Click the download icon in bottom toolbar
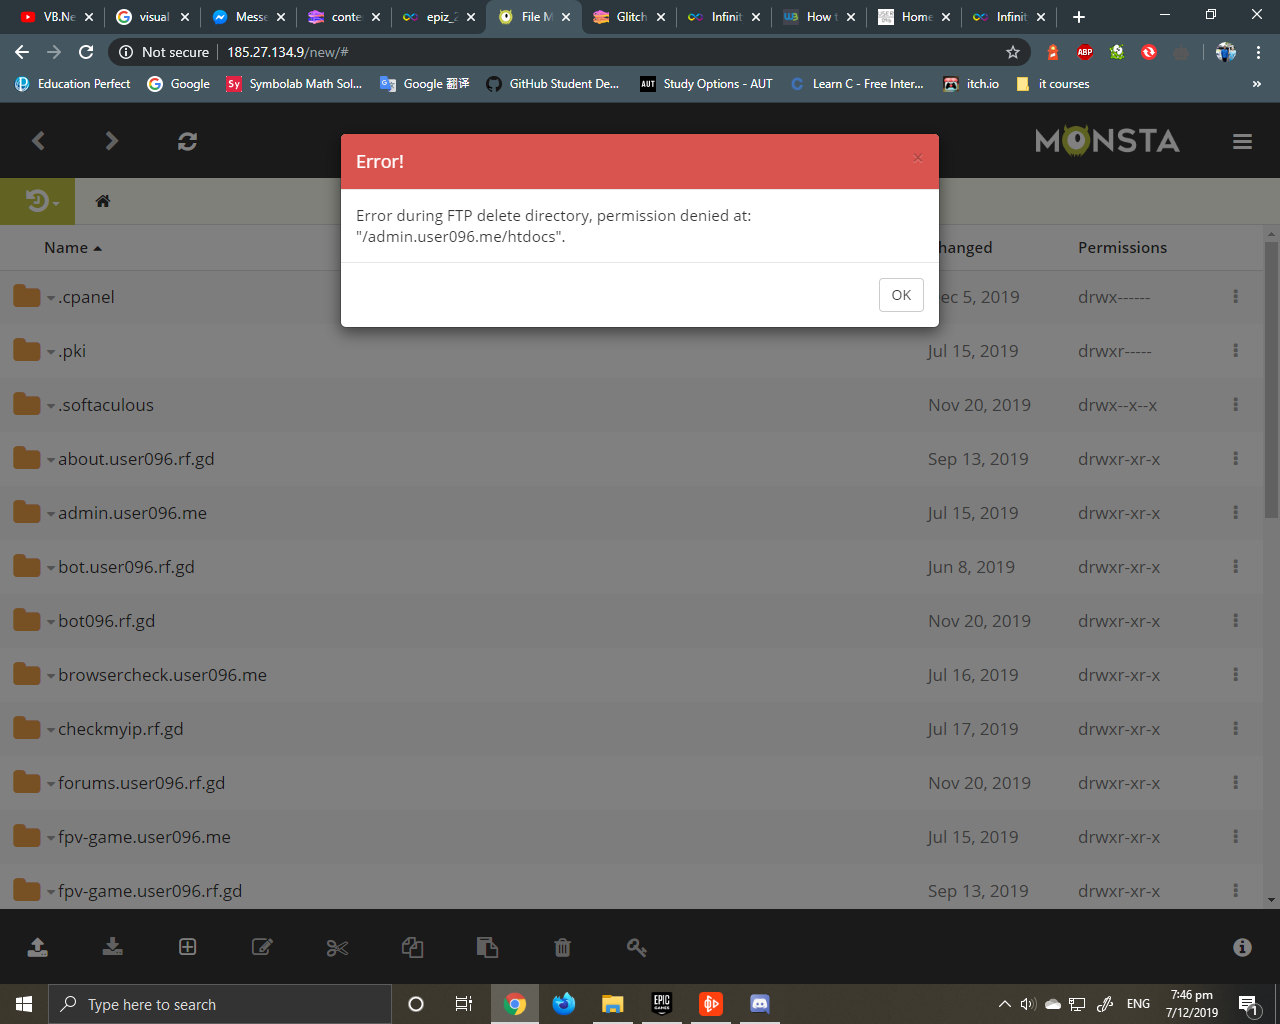Screen dimensions: 1280x1024 [x=113, y=947]
